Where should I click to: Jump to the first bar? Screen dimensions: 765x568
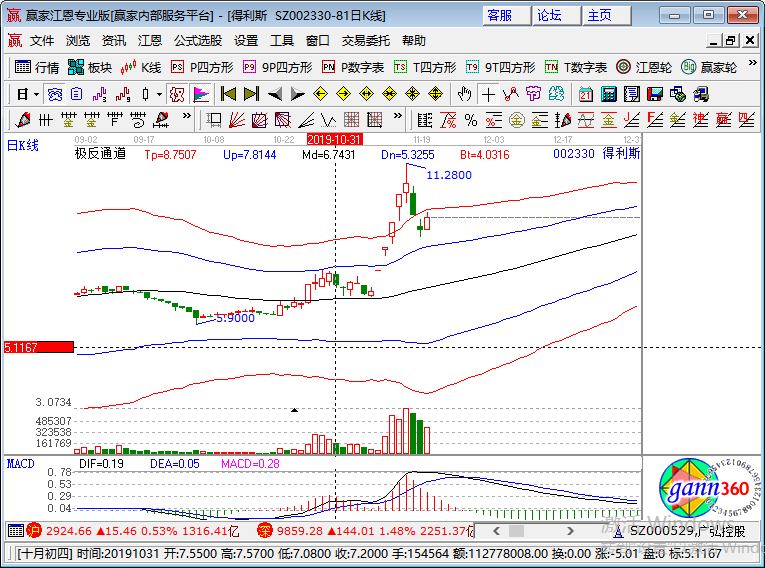click(x=228, y=94)
